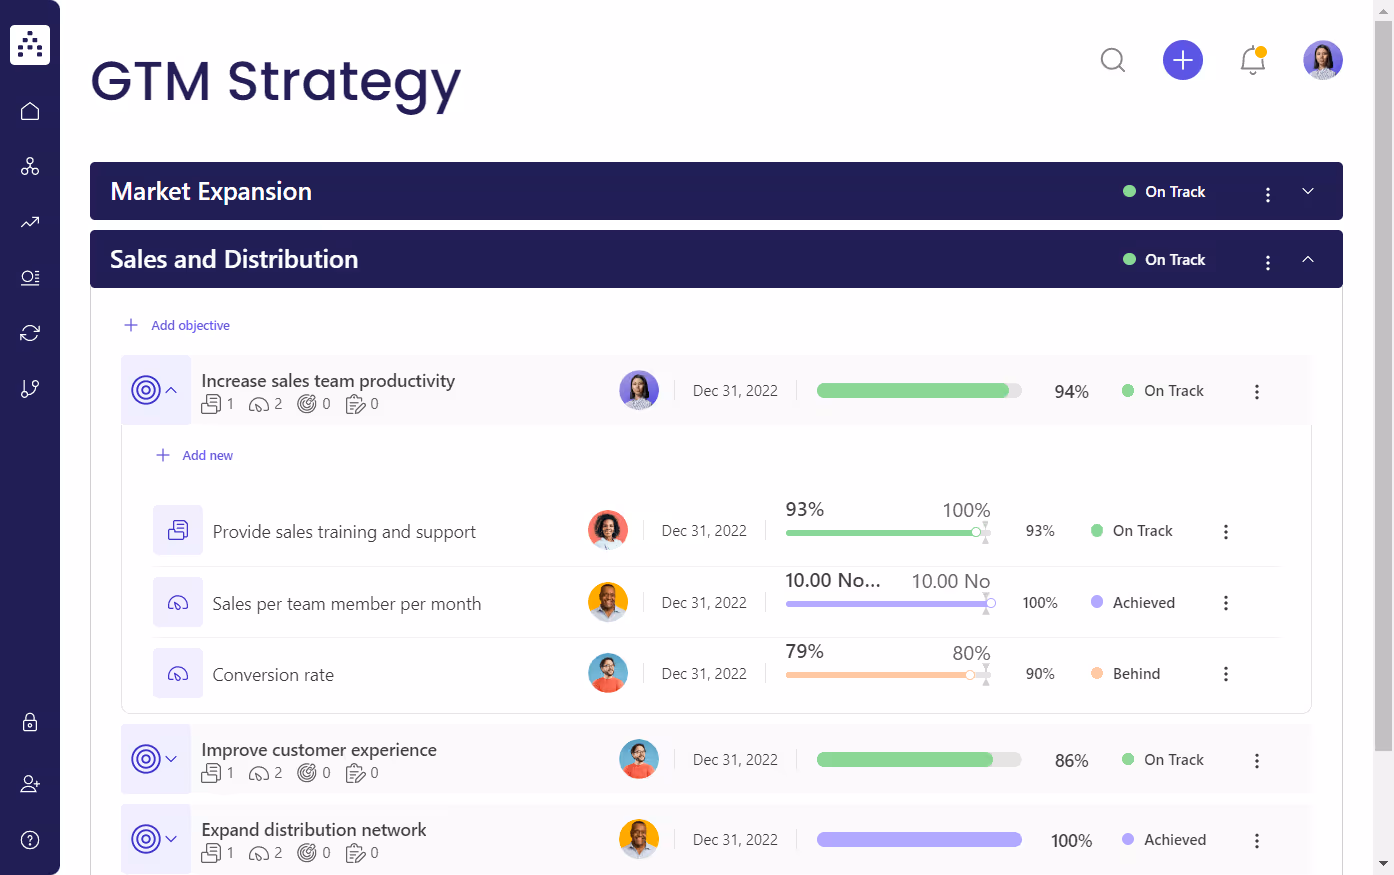Viewport: 1394px width, 875px height.
Task: Expand the Market Expansion section
Action: click(x=1308, y=191)
